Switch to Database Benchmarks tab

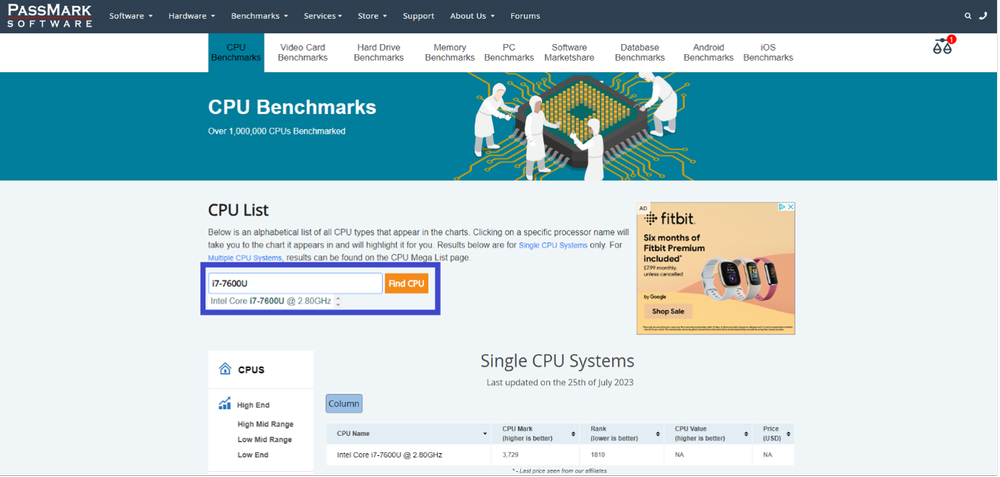click(x=640, y=52)
